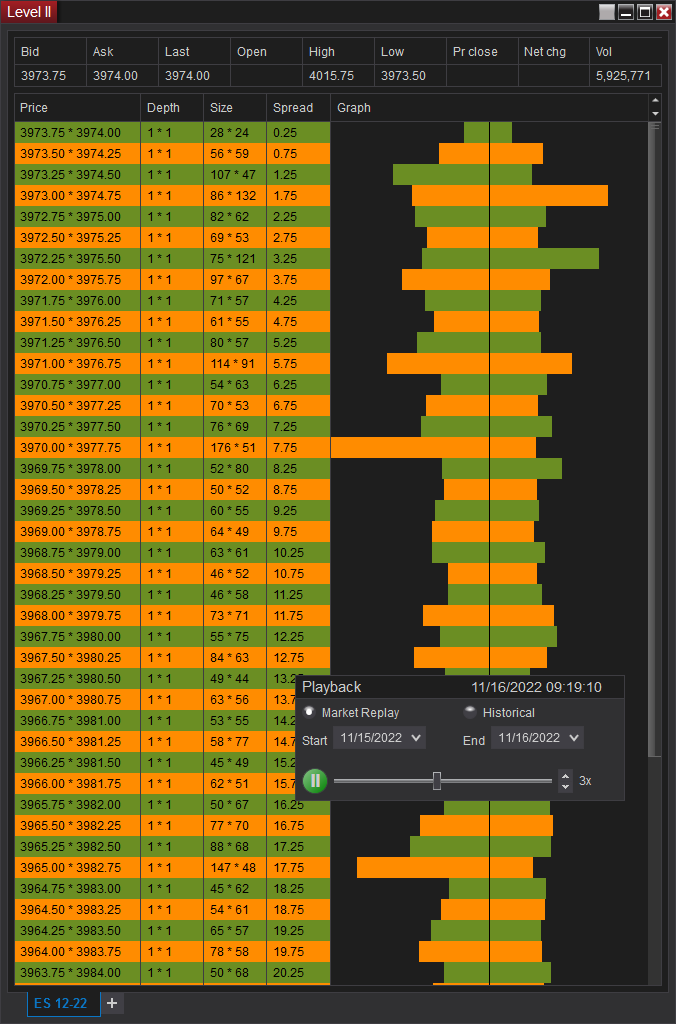Select price row 3972.25 * 3975.50

pos(78,259)
